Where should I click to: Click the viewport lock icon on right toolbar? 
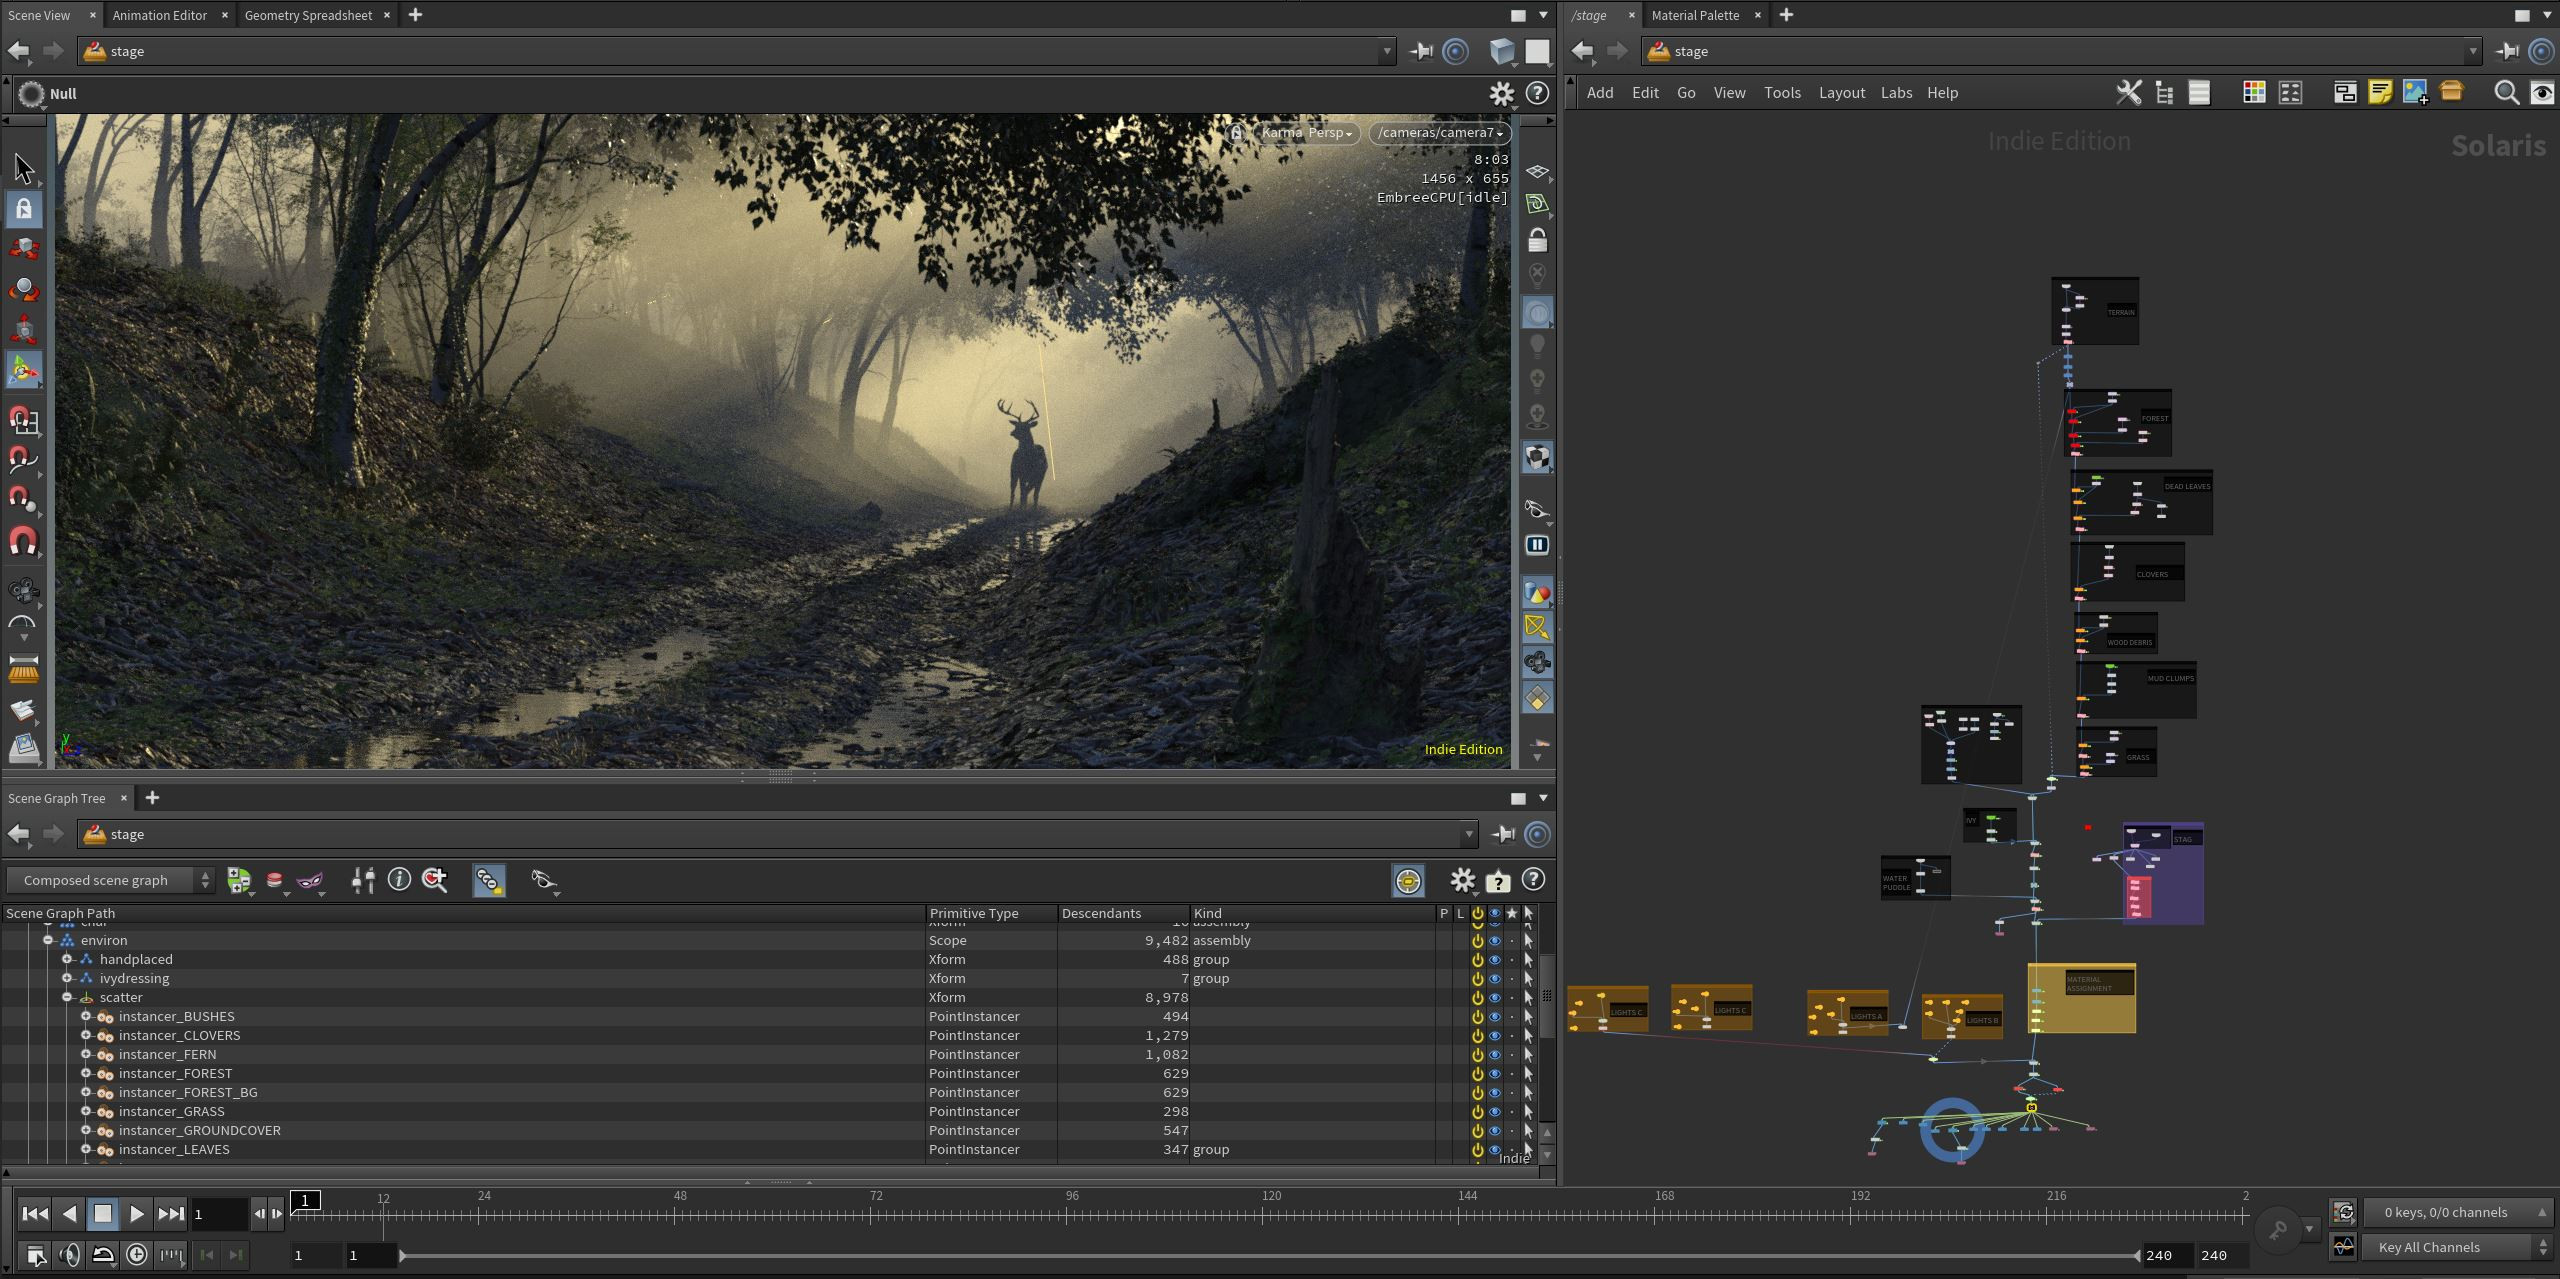pos(1537,240)
